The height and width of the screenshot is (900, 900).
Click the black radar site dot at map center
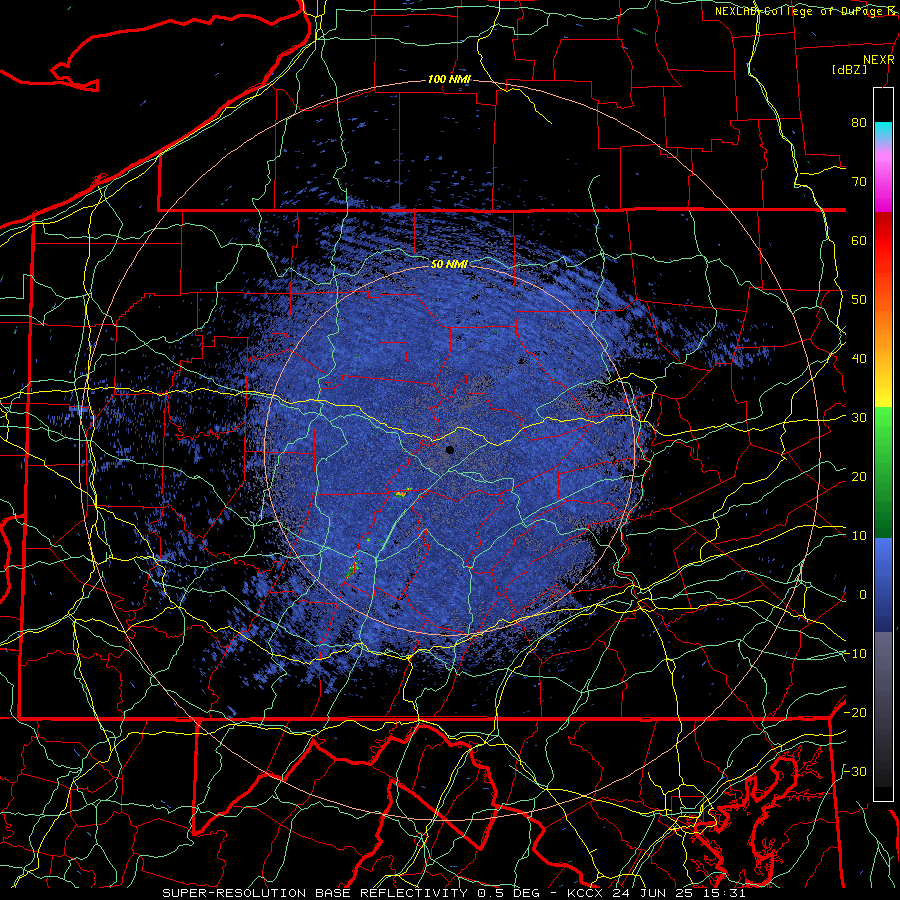[x=450, y=450]
